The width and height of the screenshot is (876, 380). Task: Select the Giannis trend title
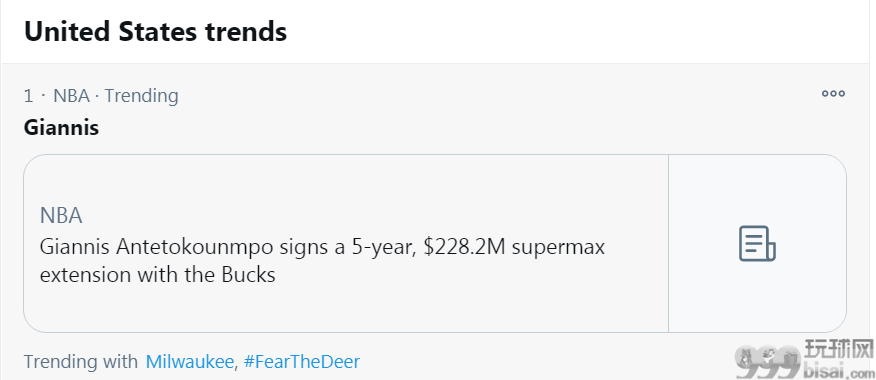pos(61,128)
